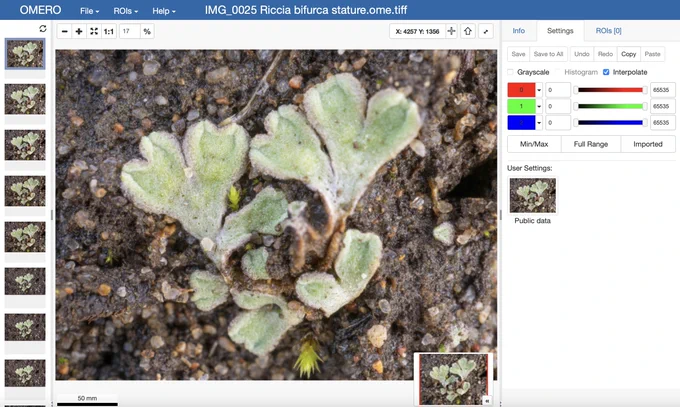Zoom in with the plus icon

point(79,31)
